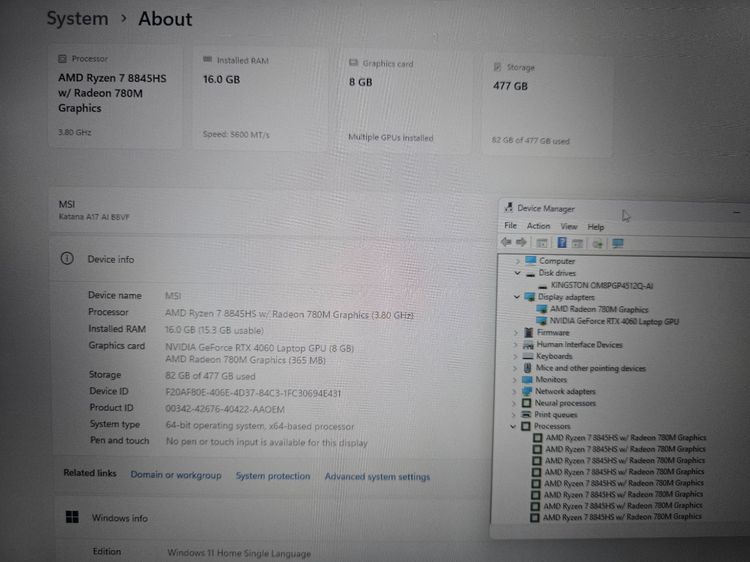Expand the Print queues node

(513, 415)
